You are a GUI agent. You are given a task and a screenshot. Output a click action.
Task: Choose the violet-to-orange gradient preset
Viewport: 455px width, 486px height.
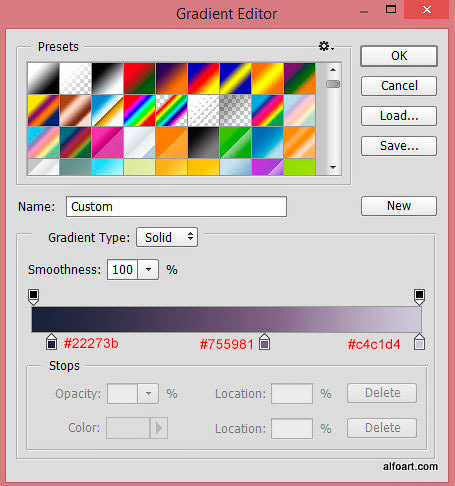pos(171,78)
